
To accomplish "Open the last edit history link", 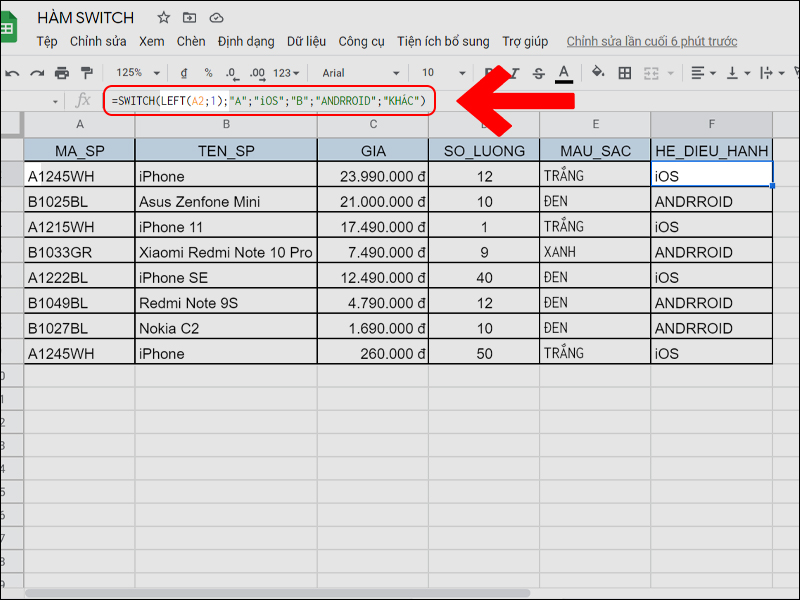I will pos(652,41).
